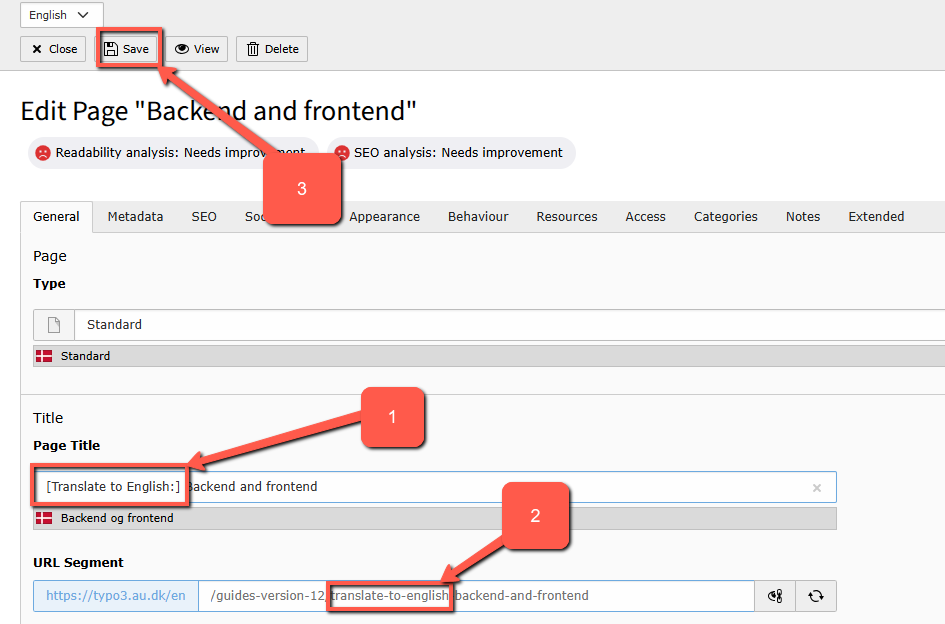Switch to the Metadata tab
The width and height of the screenshot is (945, 624).
135,217
